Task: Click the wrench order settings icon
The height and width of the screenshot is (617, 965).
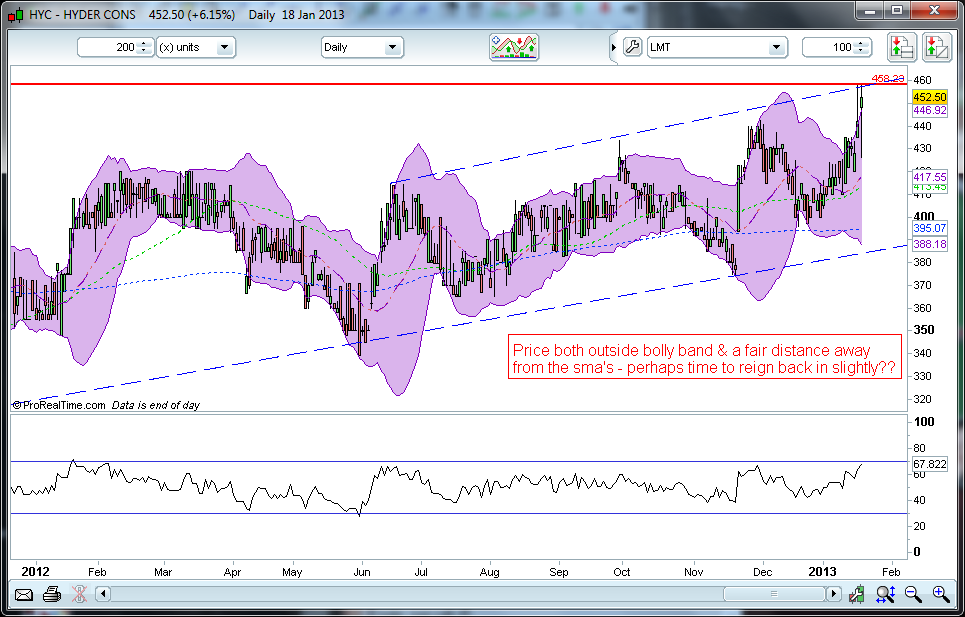Action: (631, 47)
